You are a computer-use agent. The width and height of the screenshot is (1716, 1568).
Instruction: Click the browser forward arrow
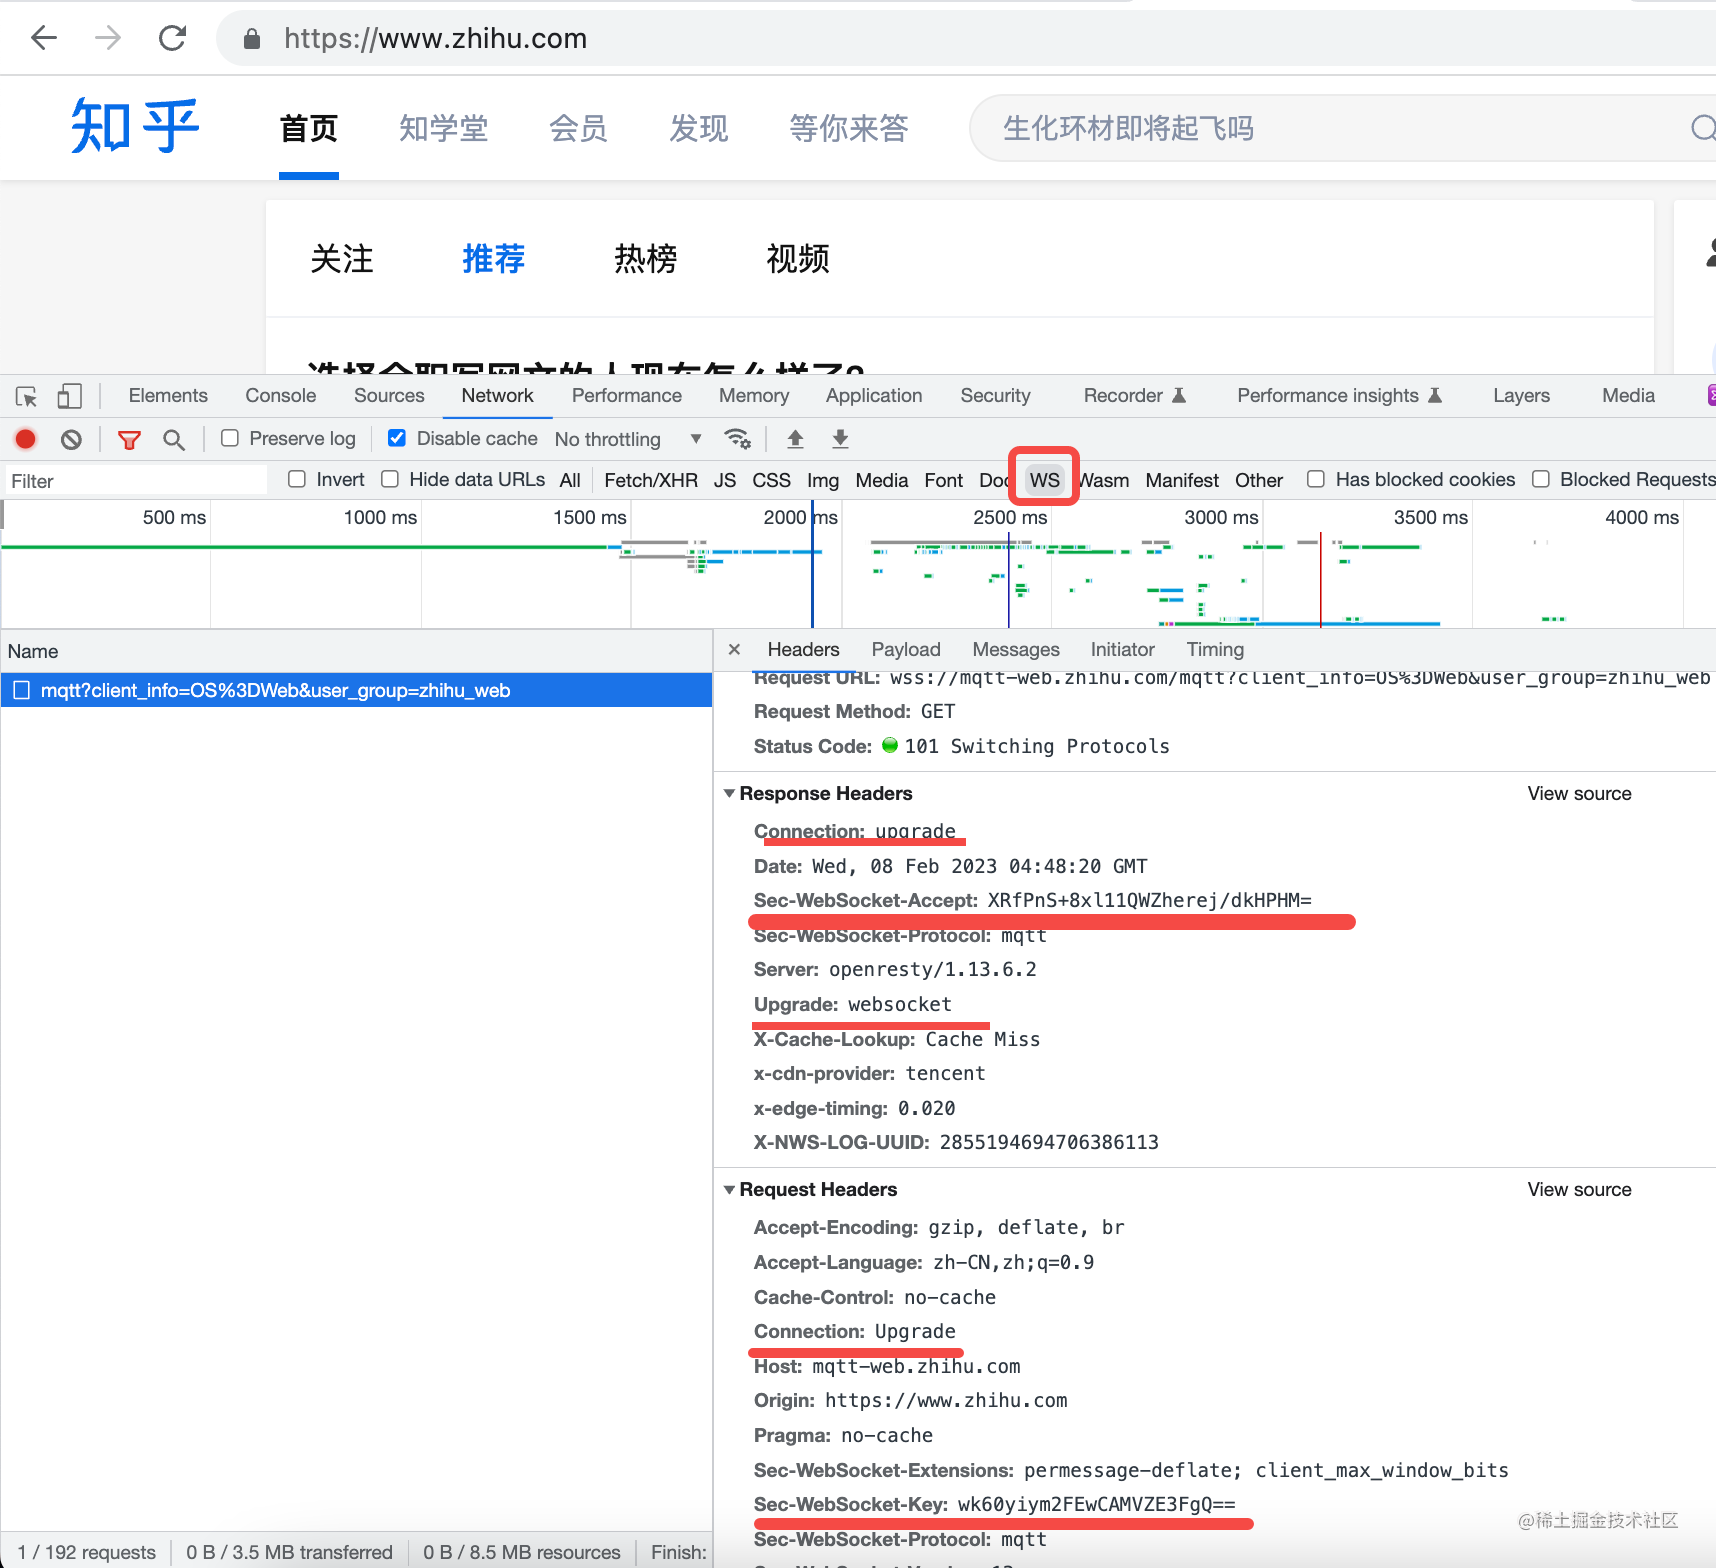click(x=108, y=38)
